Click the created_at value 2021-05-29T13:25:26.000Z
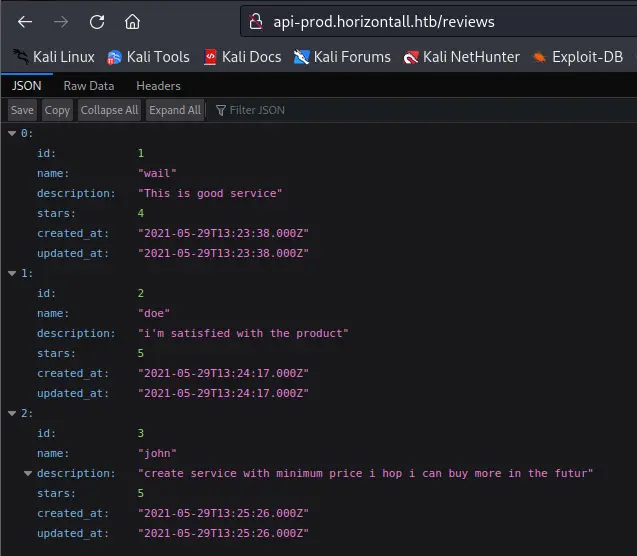This screenshot has height=556, width=637. coord(223,513)
